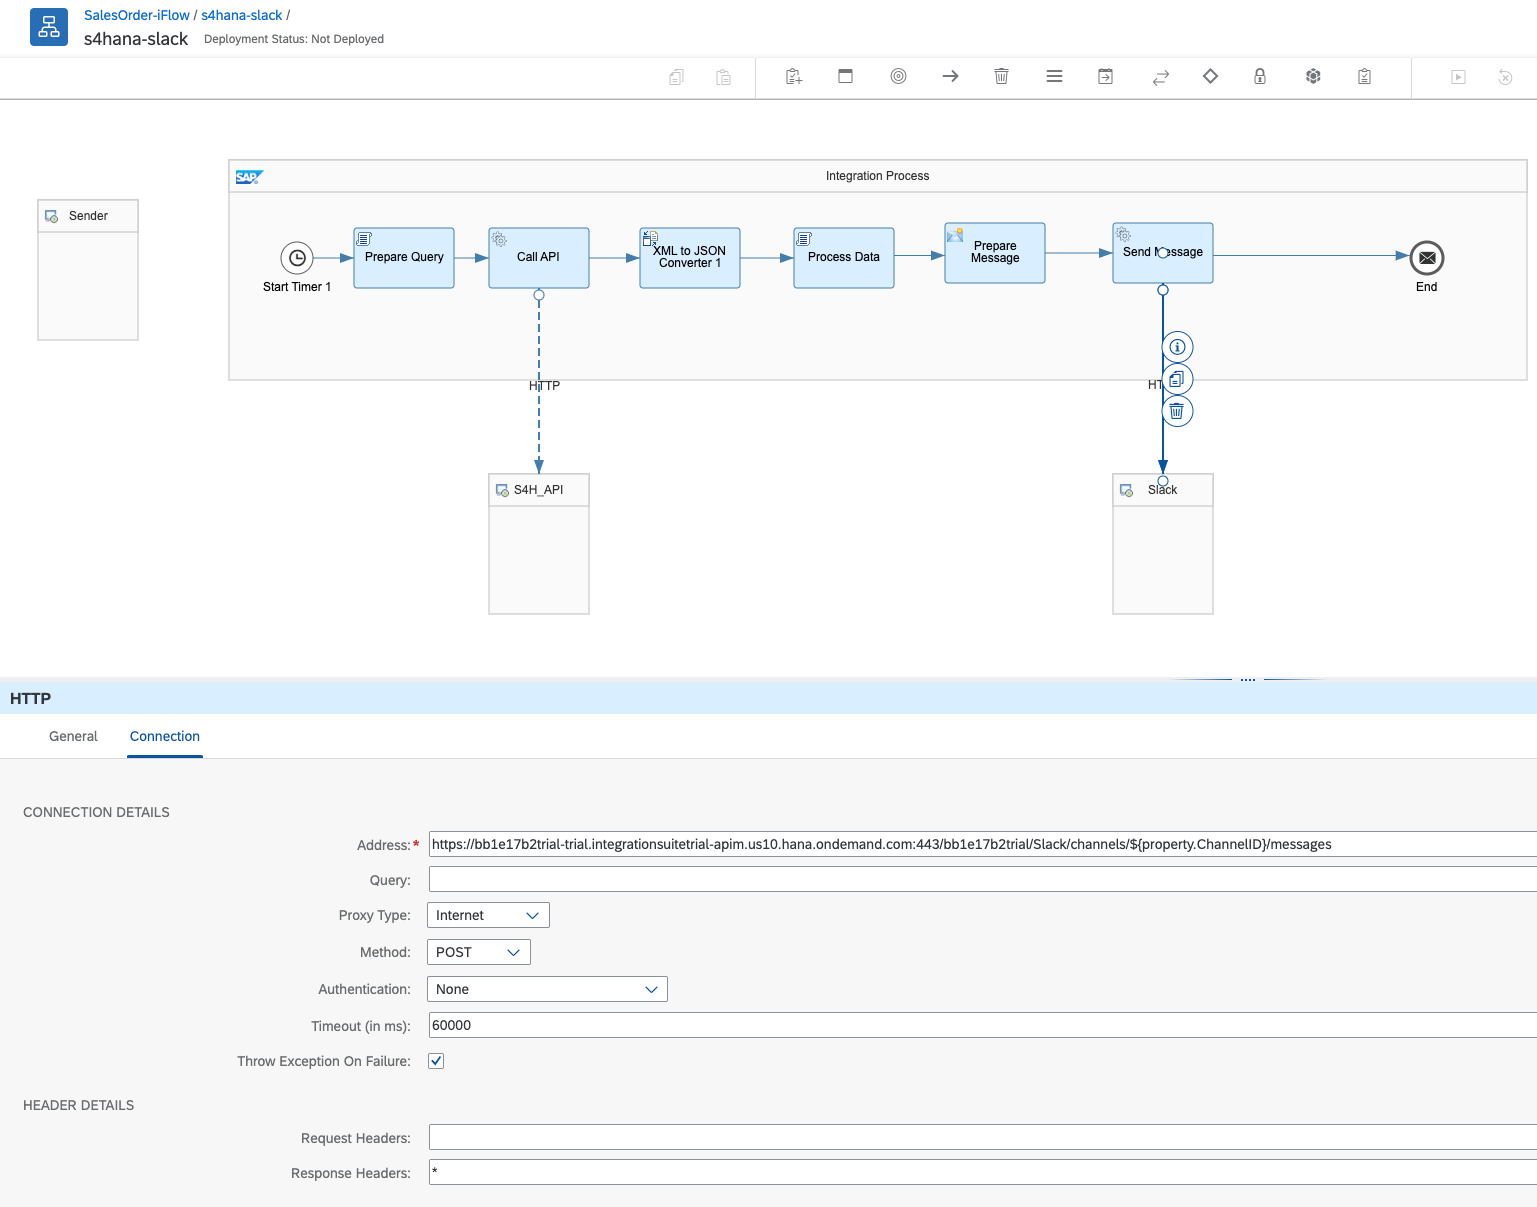Screen dimensions: 1537x1207
Task: Select the Process Data step
Action: point(844,258)
